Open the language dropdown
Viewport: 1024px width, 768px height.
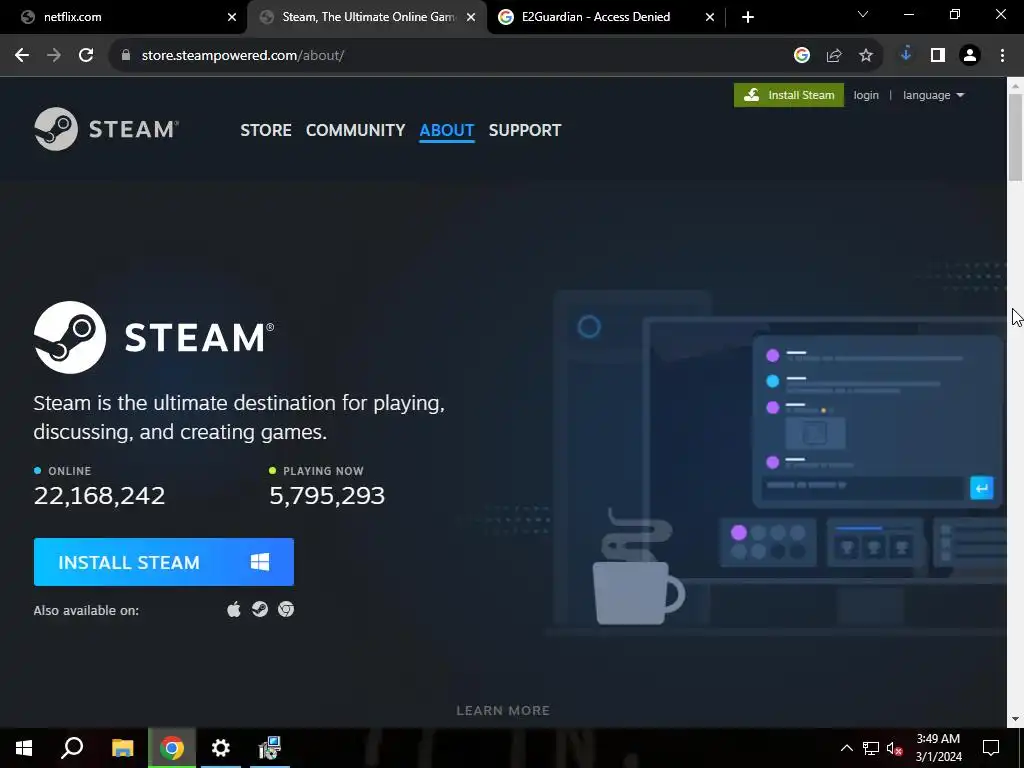[x=933, y=95]
